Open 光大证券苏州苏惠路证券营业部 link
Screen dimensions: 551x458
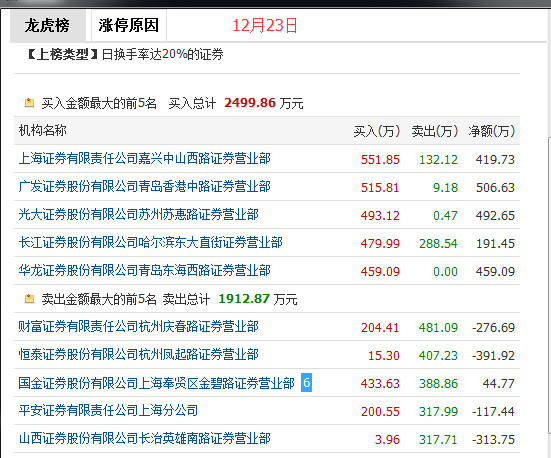pos(138,214)
